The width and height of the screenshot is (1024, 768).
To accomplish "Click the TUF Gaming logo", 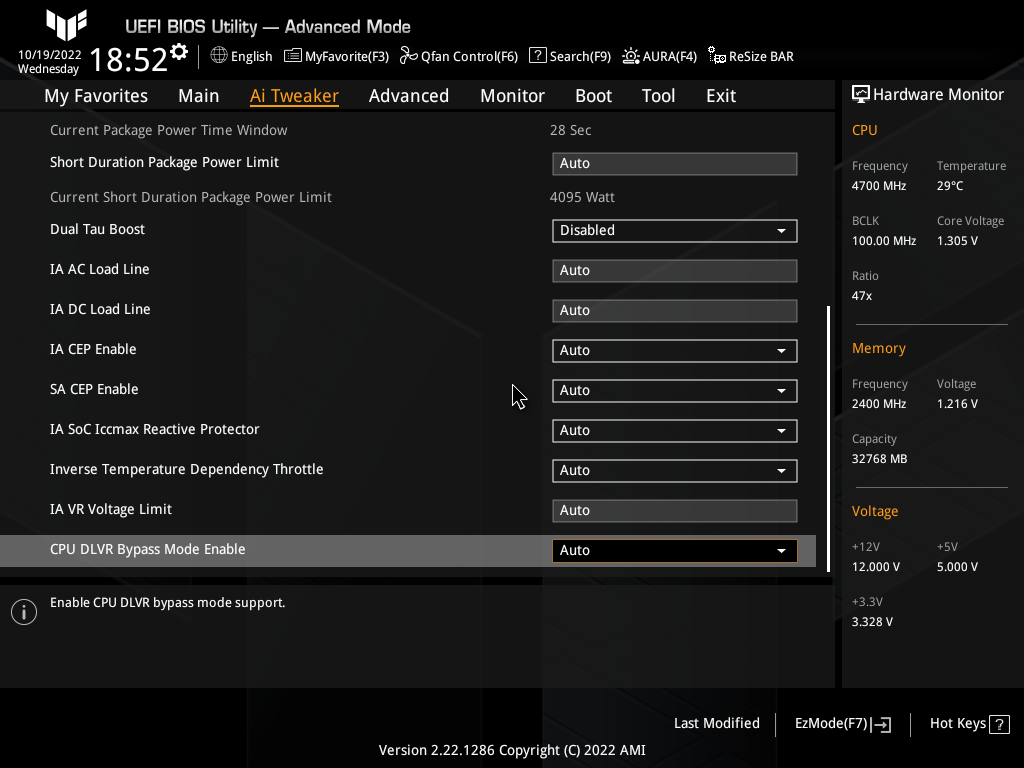I will tap(66, 25).
